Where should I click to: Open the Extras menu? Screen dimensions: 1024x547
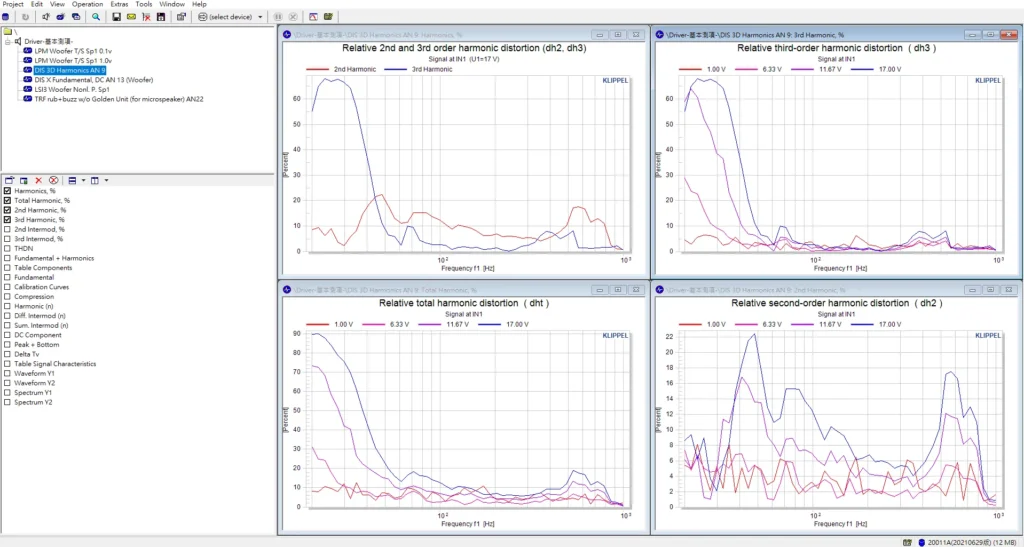(119, 4)
